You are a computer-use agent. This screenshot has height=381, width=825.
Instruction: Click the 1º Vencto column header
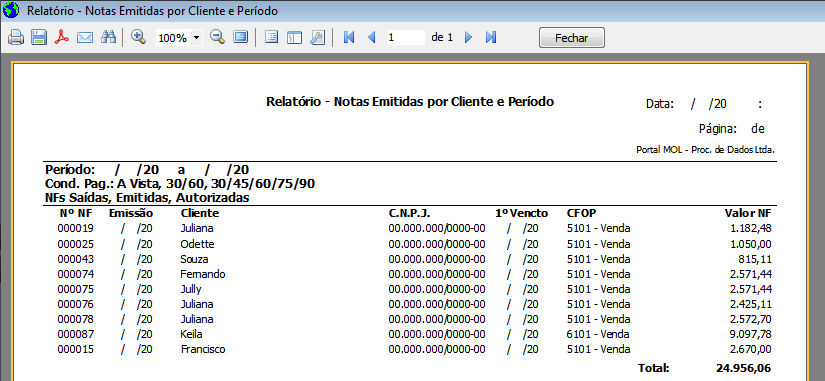click(521, 214)
